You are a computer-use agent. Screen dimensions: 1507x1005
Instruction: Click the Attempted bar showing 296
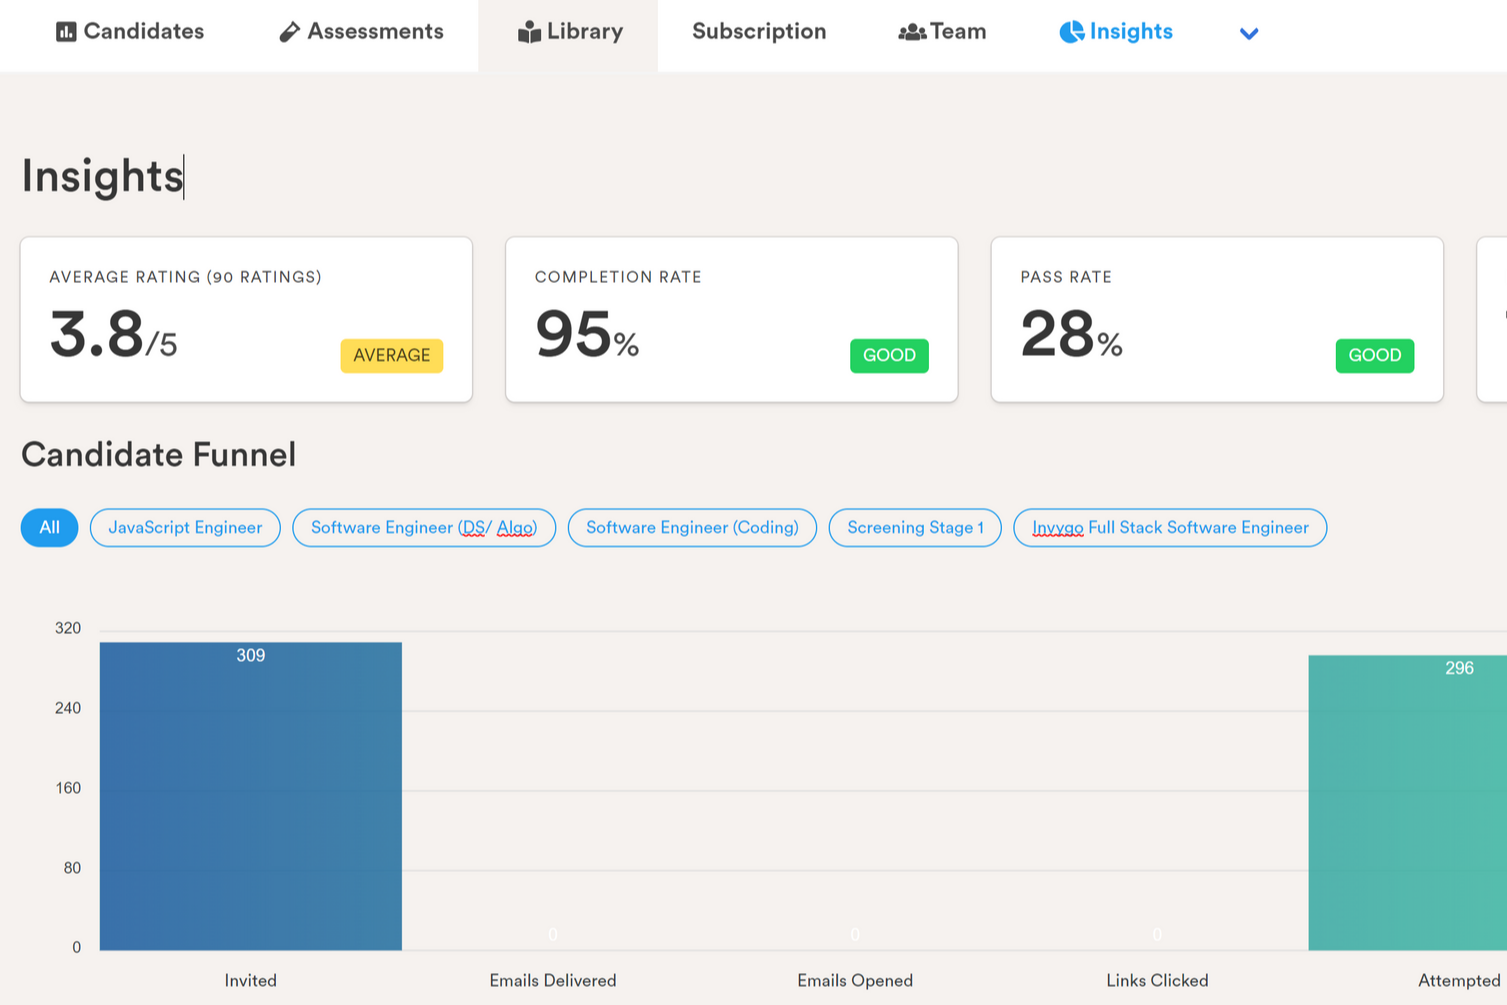(1420, 800)
